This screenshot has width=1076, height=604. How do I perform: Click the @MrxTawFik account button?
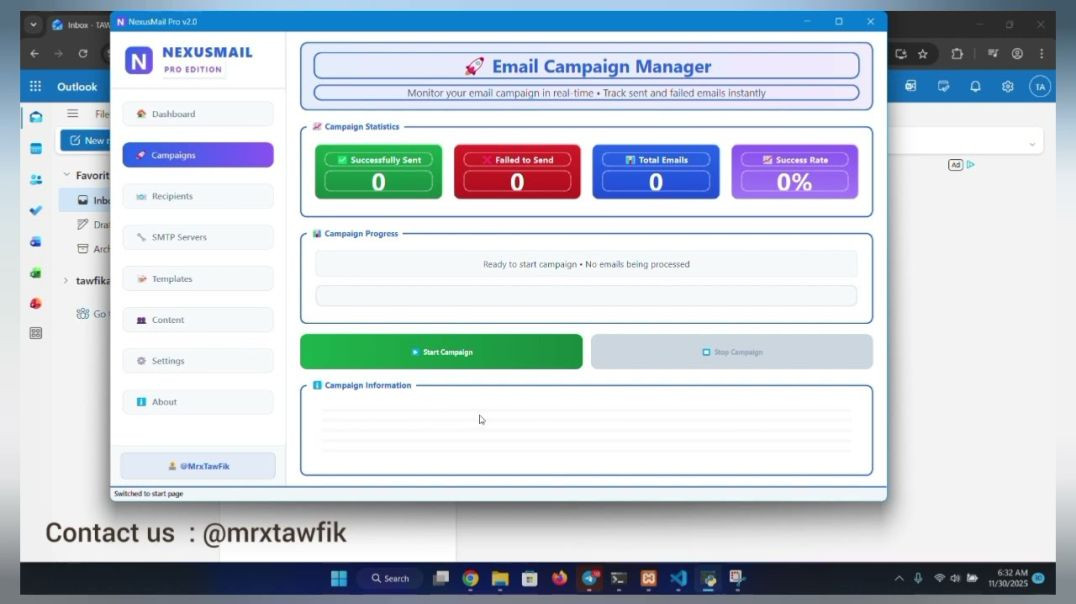(x=197, y=465)
